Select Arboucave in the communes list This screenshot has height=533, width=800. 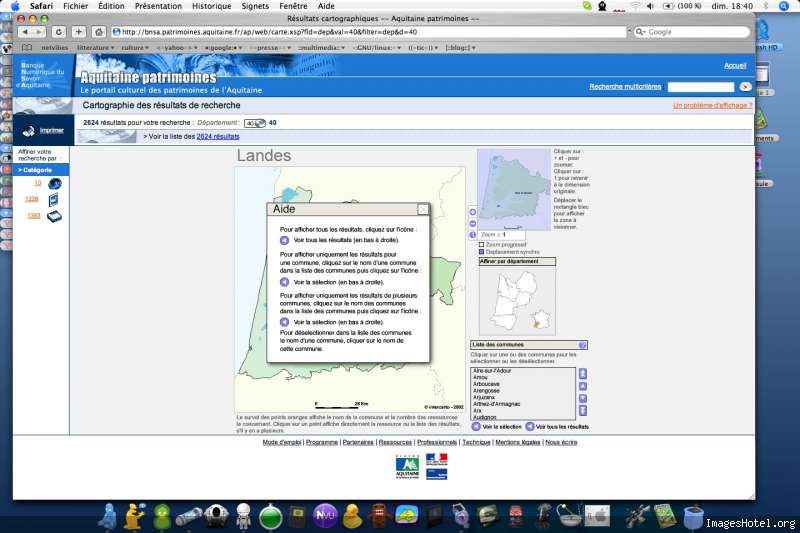pos(486,384)
